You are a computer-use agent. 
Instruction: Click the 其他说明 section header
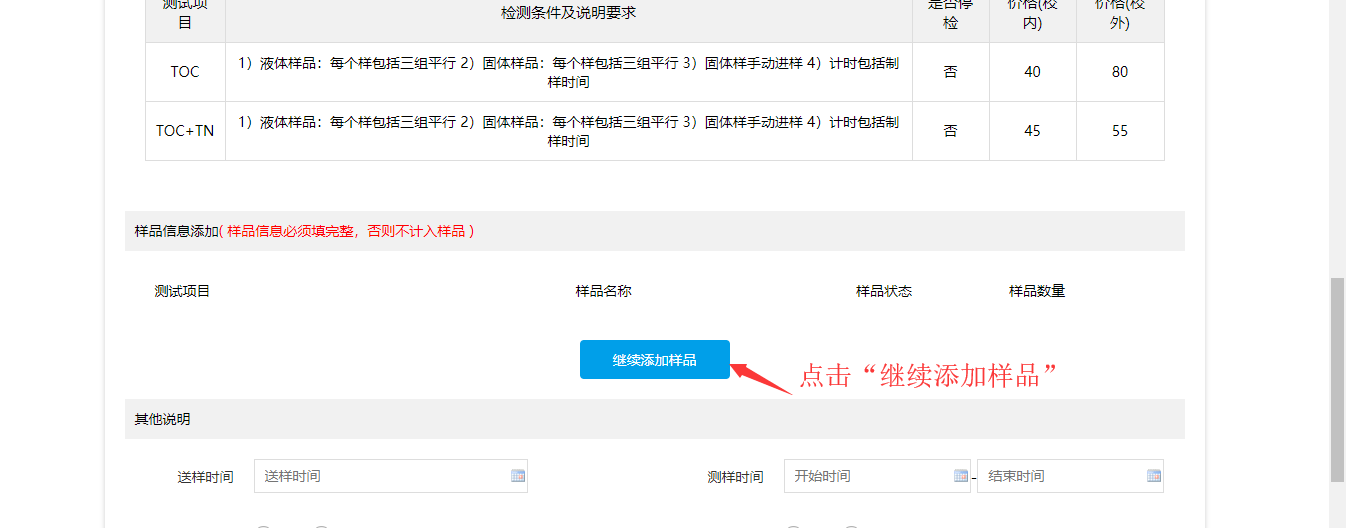point(163,419)
